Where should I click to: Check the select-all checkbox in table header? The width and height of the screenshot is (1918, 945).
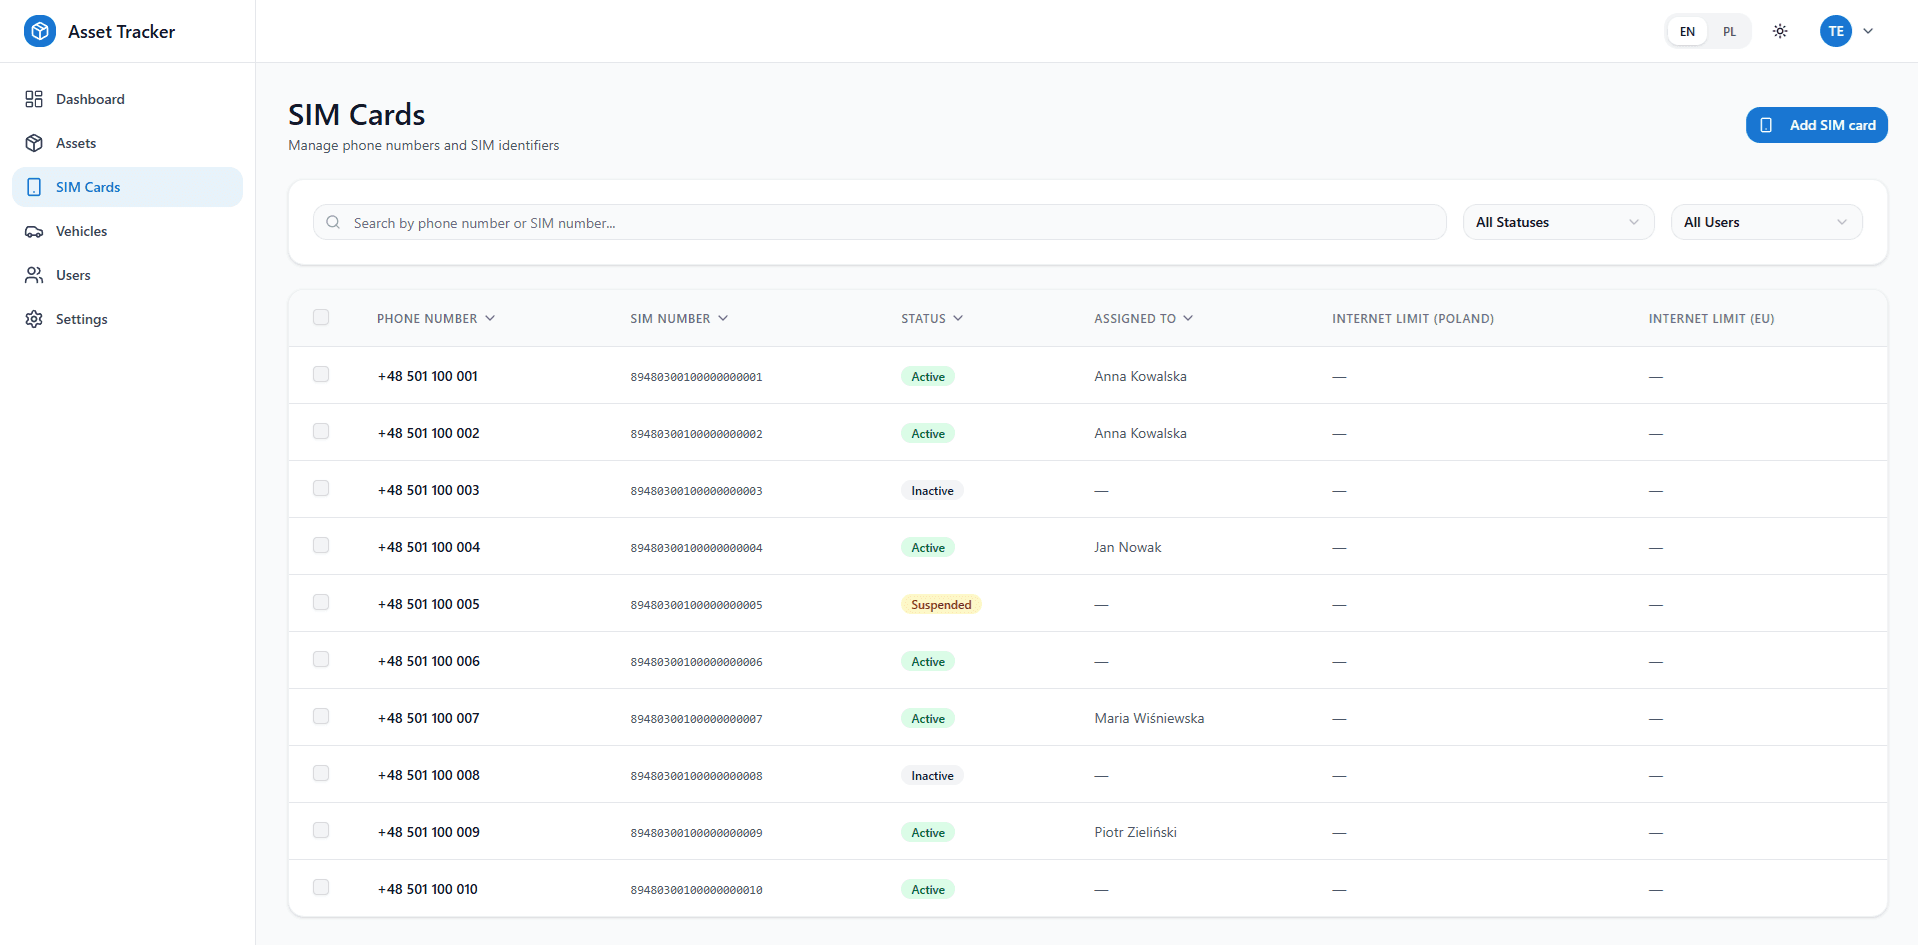click(321, 317)
